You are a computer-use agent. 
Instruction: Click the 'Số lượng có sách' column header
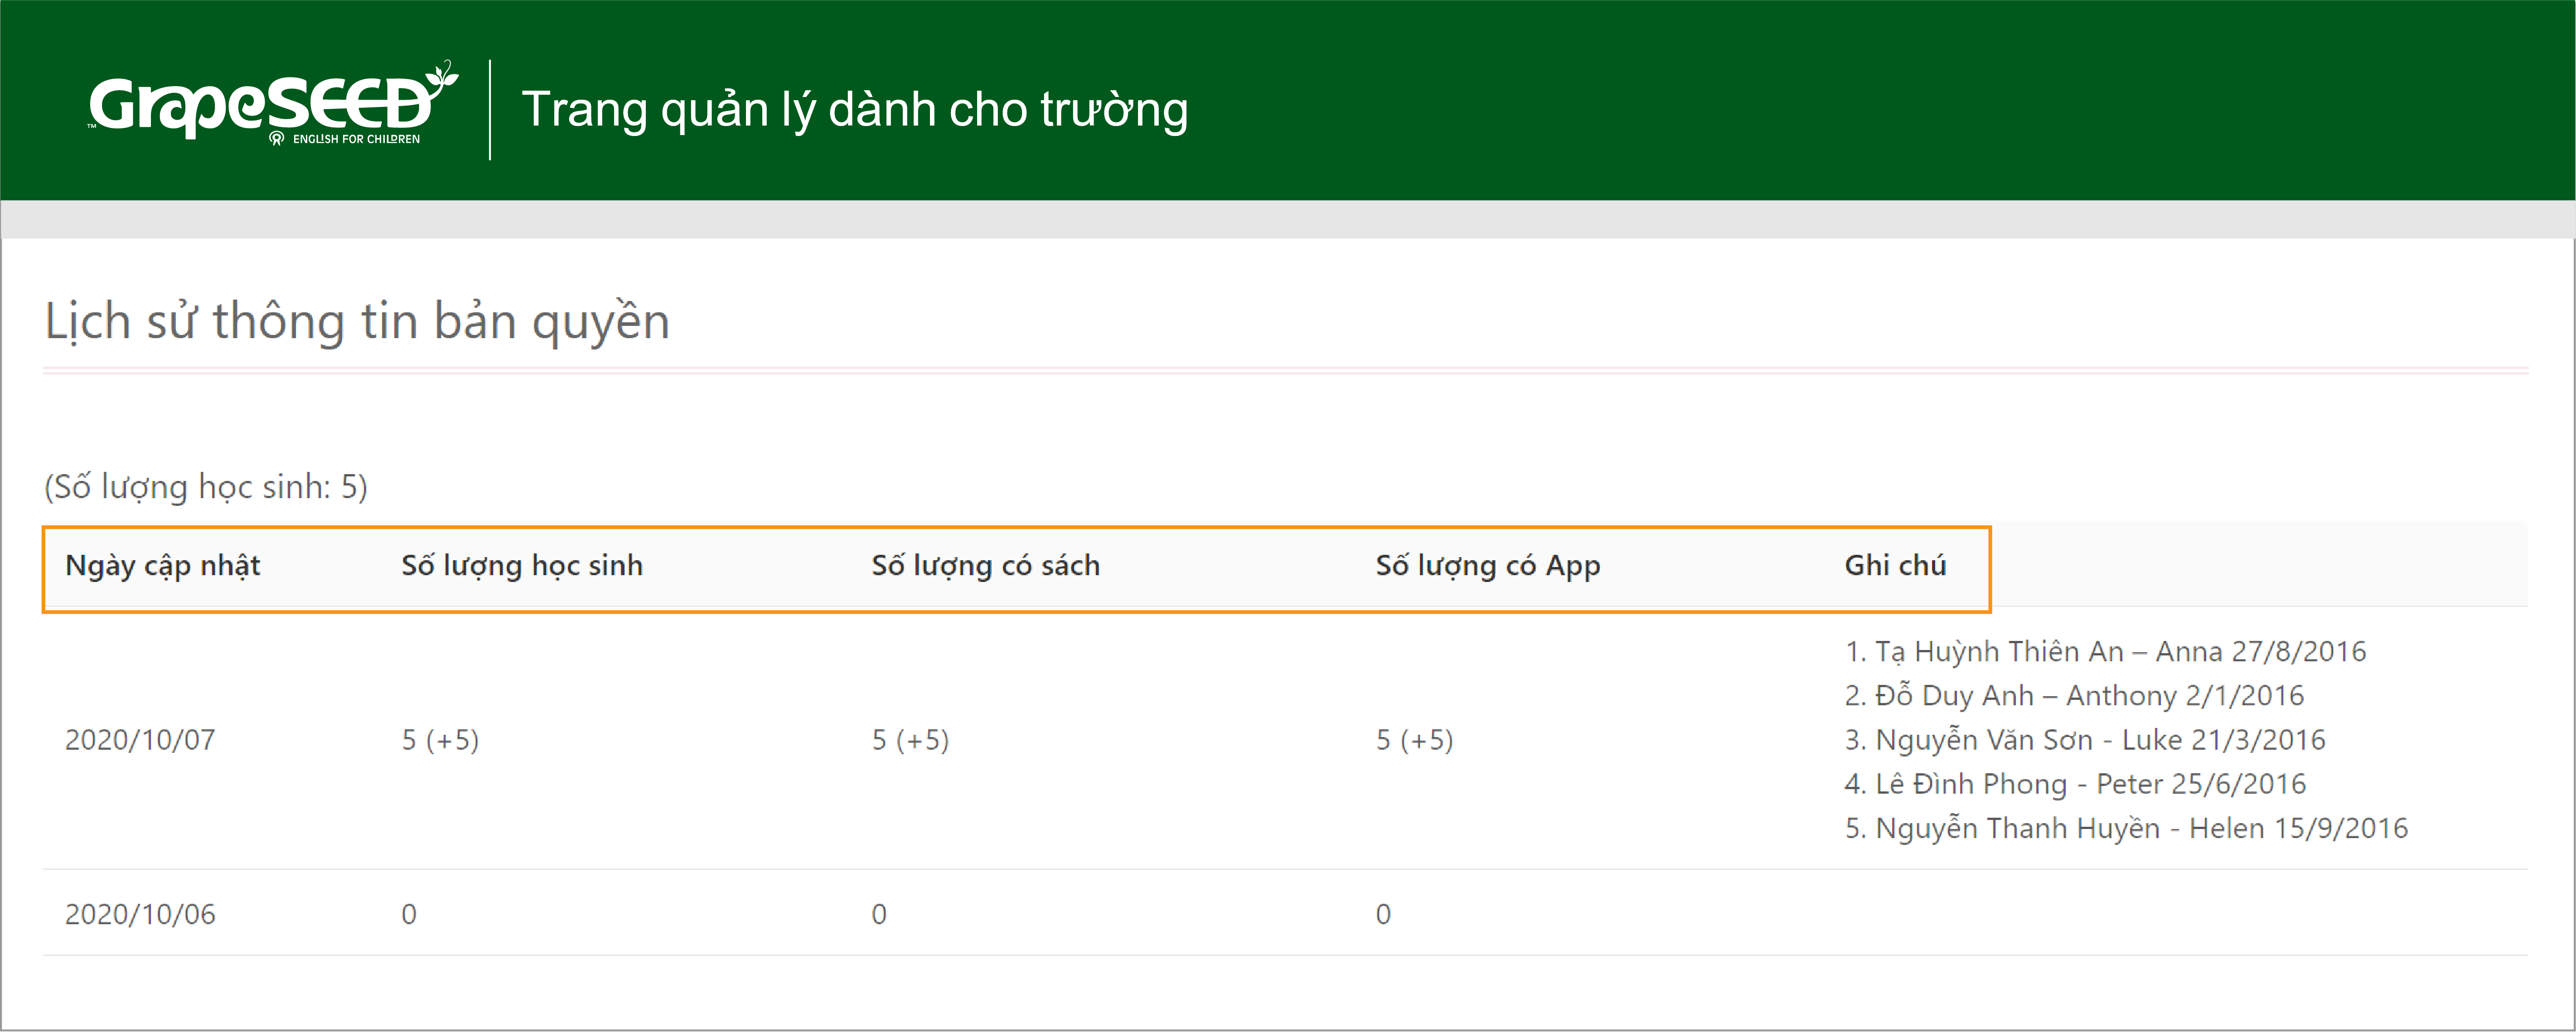(x=986, y=567)
